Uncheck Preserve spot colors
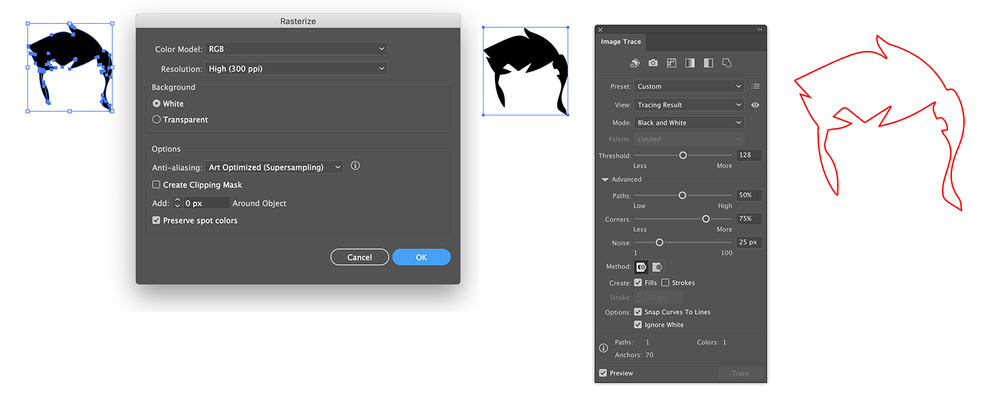 point(156,220)
